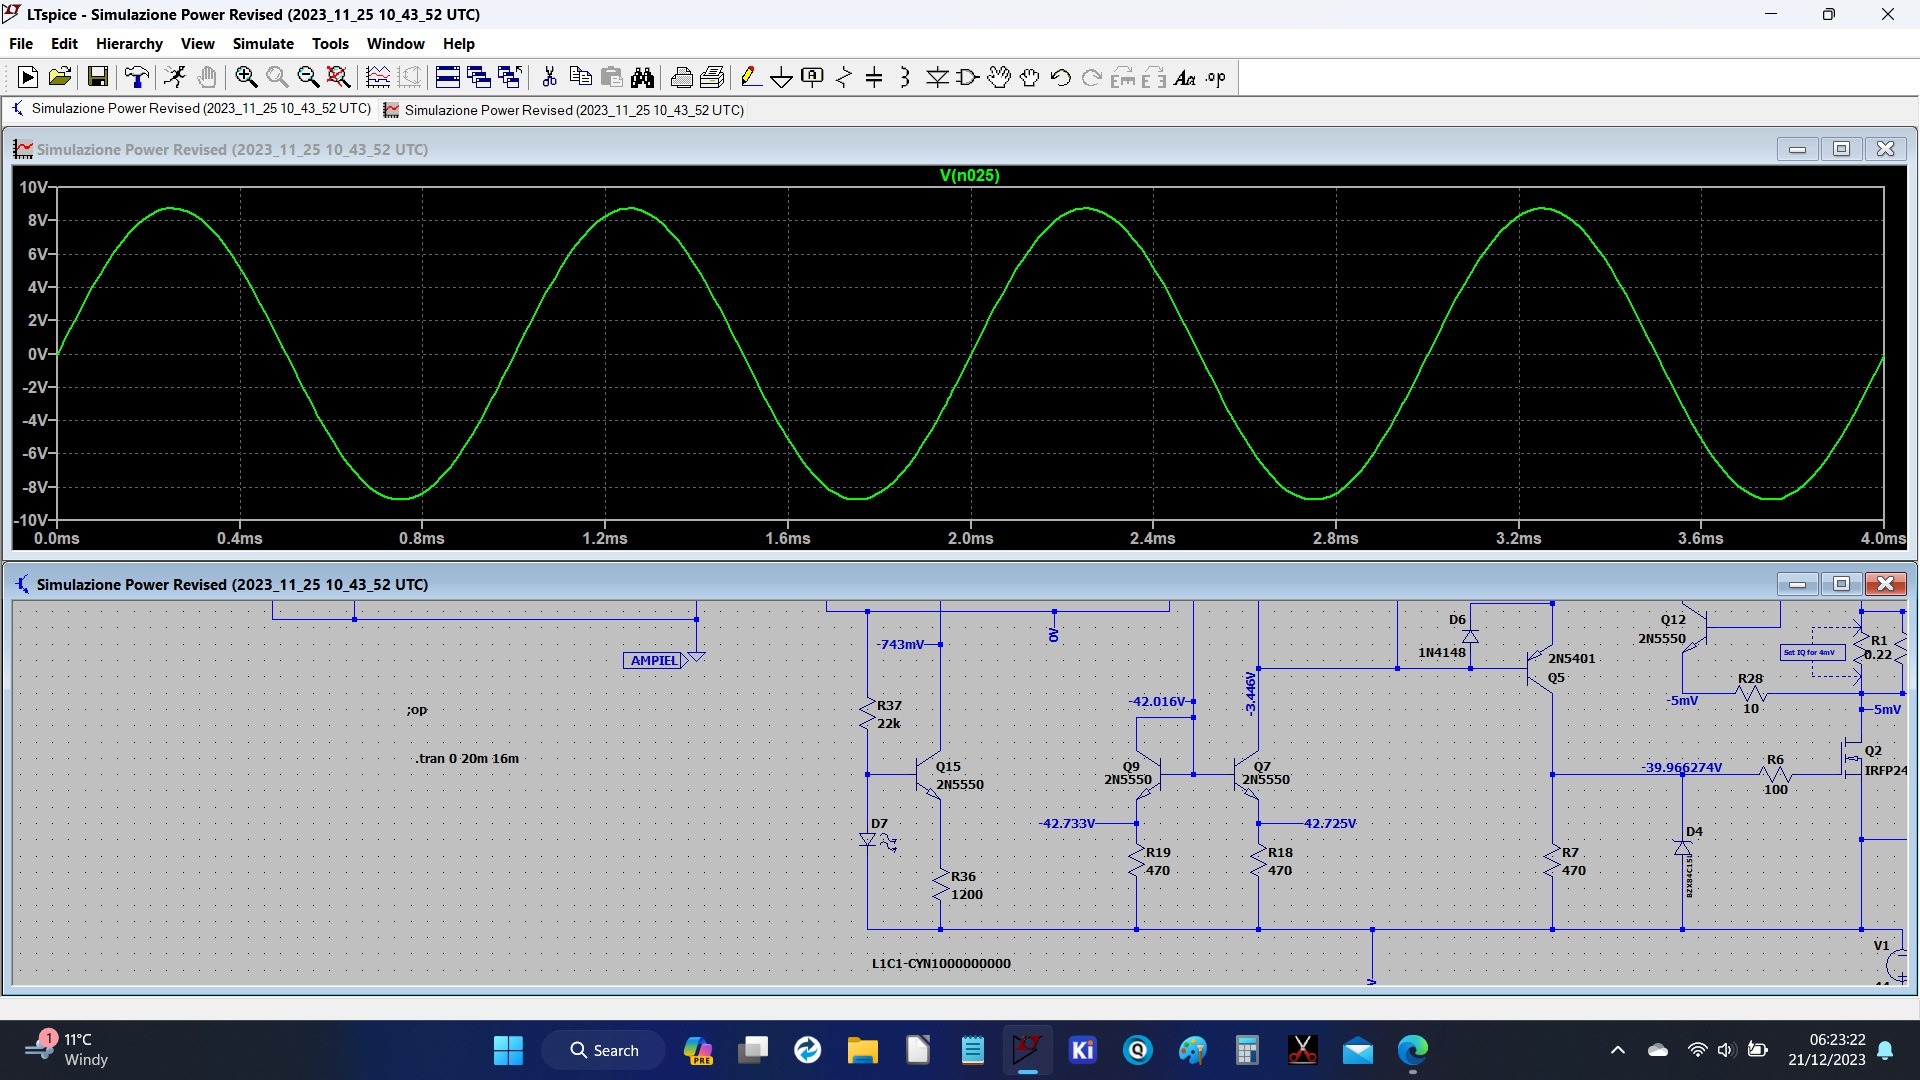
Task: Select the Text (Aa) tool
Action: coord(1185,77)
